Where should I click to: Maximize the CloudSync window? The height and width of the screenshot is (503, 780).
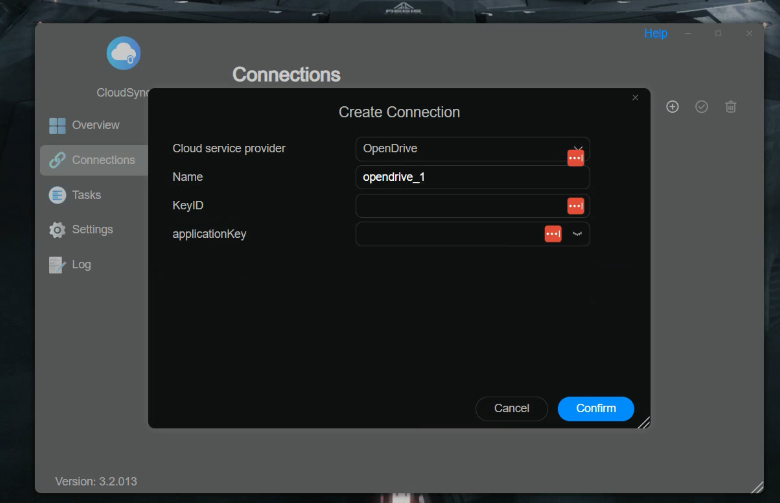(718, 33)
